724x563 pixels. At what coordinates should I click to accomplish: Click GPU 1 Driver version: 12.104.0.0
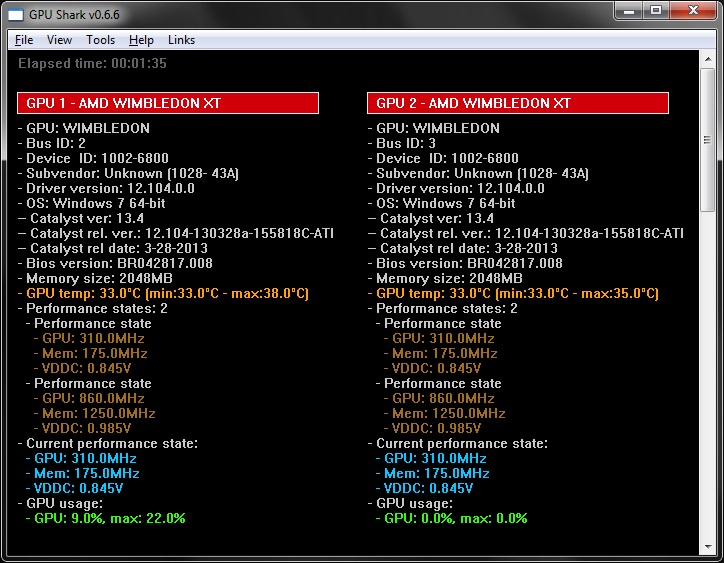106,188
